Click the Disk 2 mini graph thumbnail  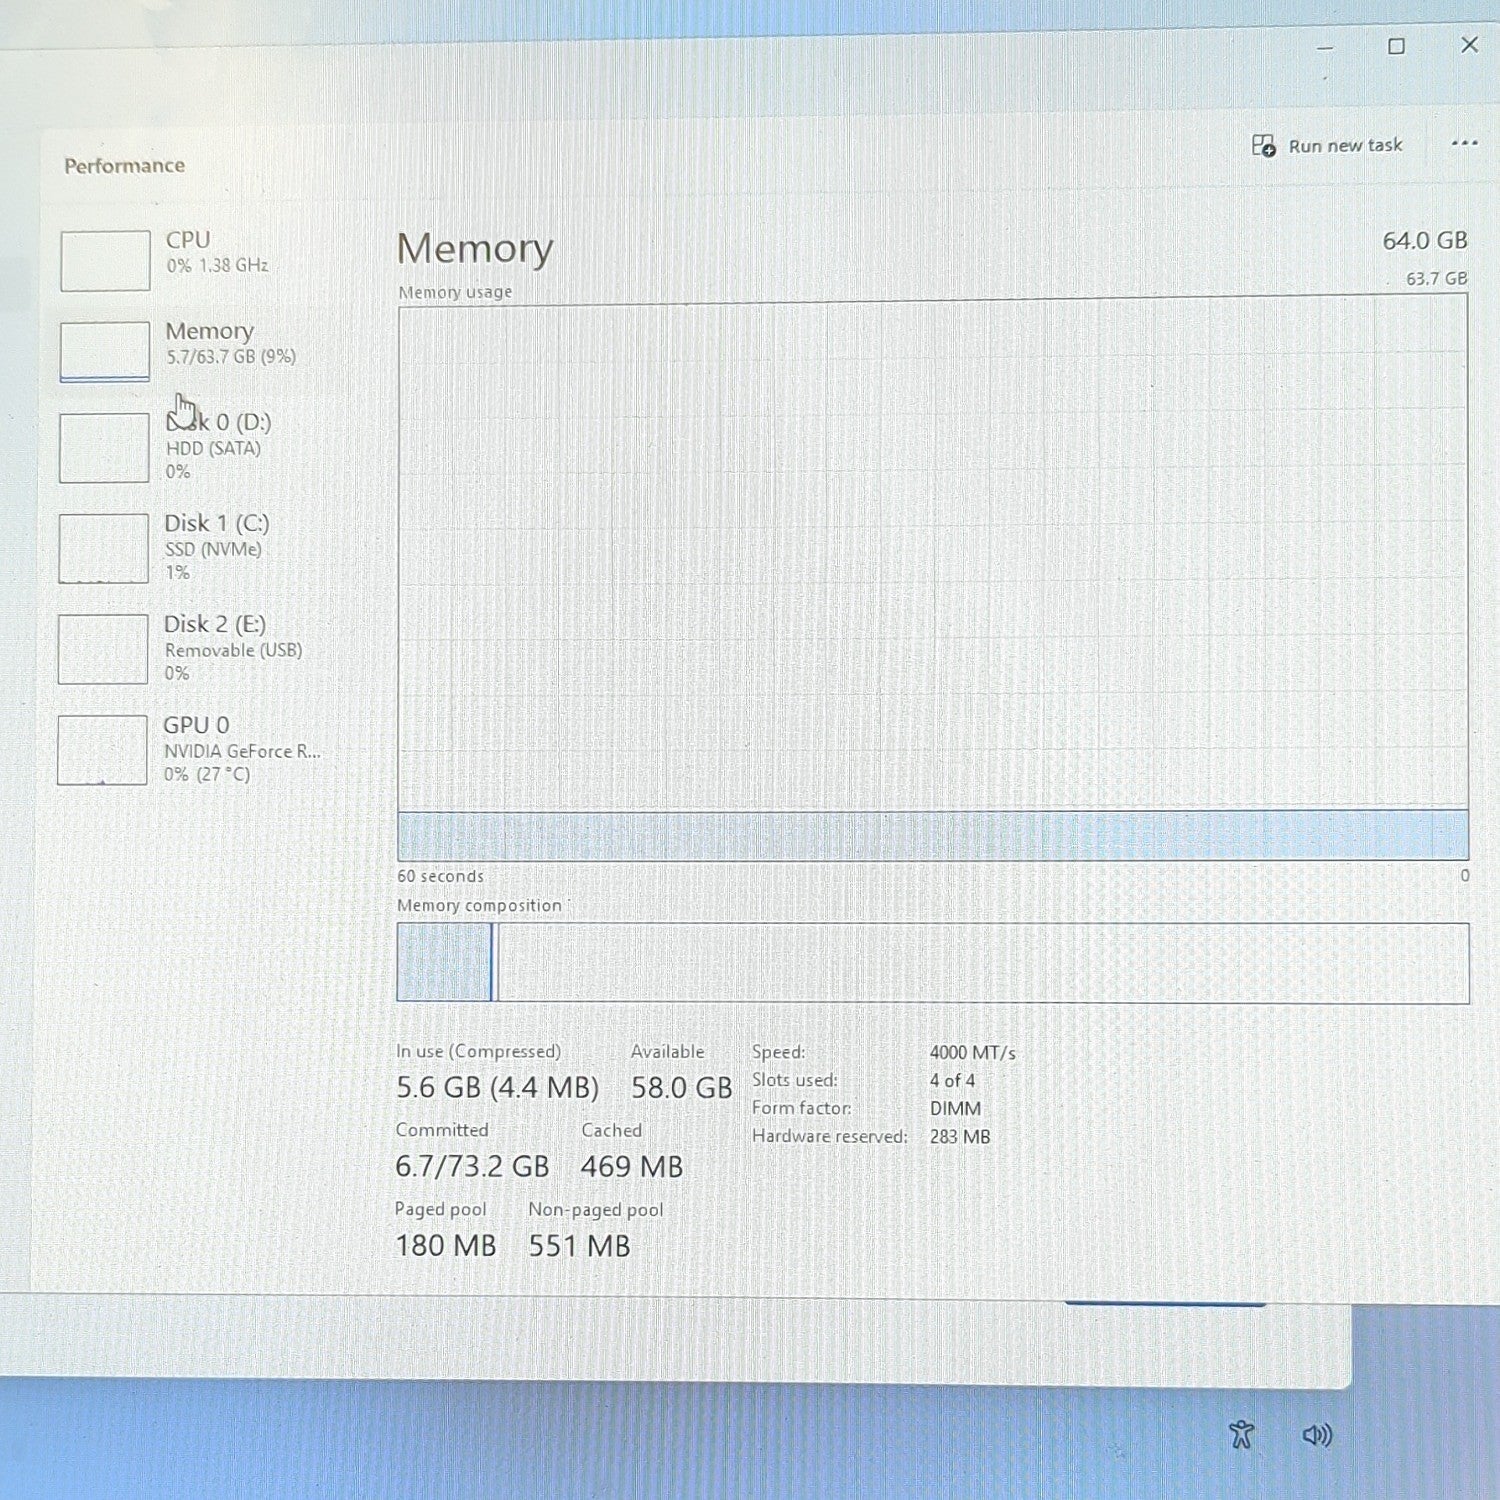point(103,649)
